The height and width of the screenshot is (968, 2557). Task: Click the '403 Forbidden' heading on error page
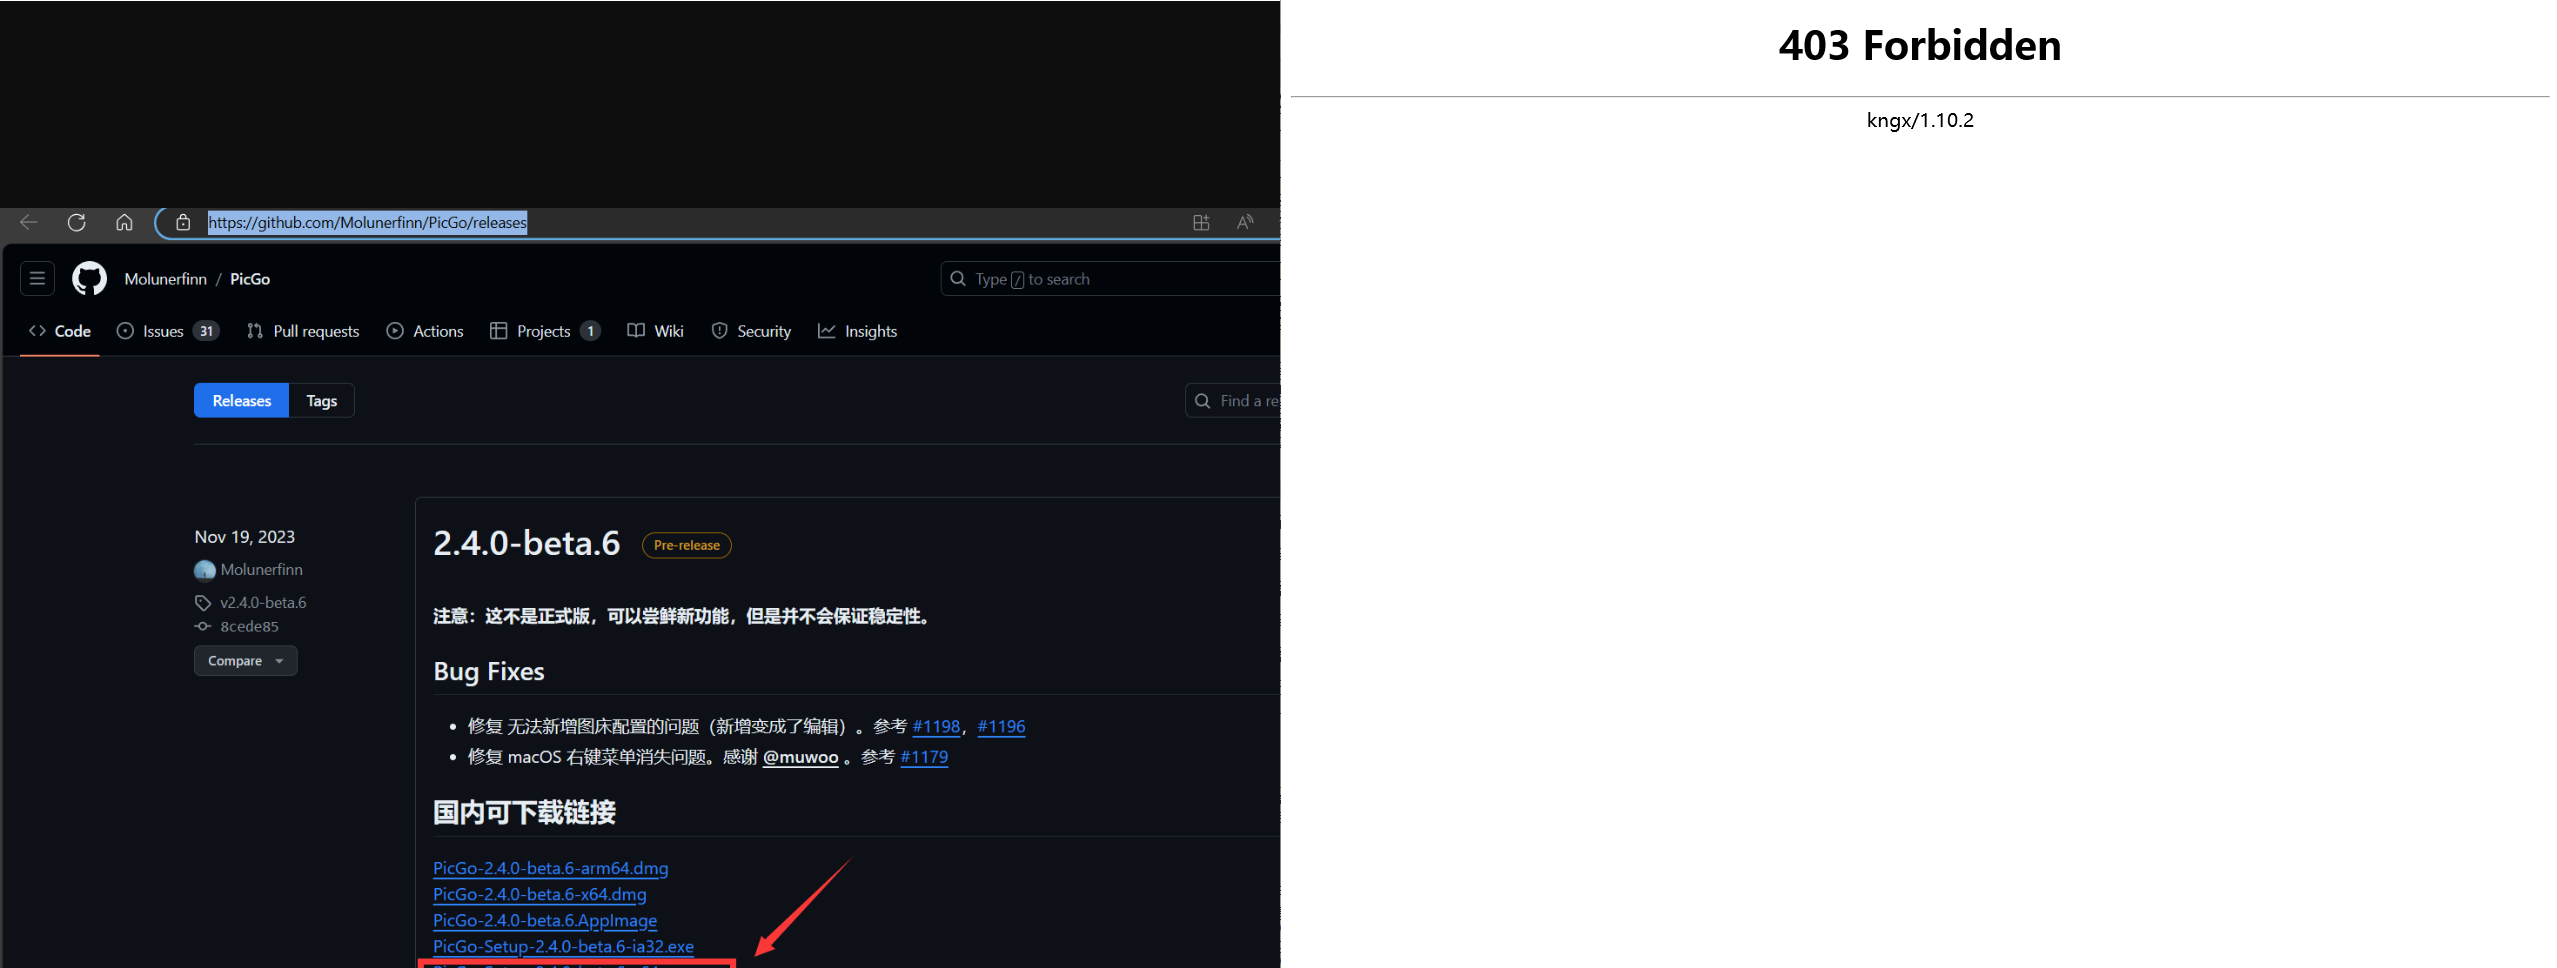1920,45
